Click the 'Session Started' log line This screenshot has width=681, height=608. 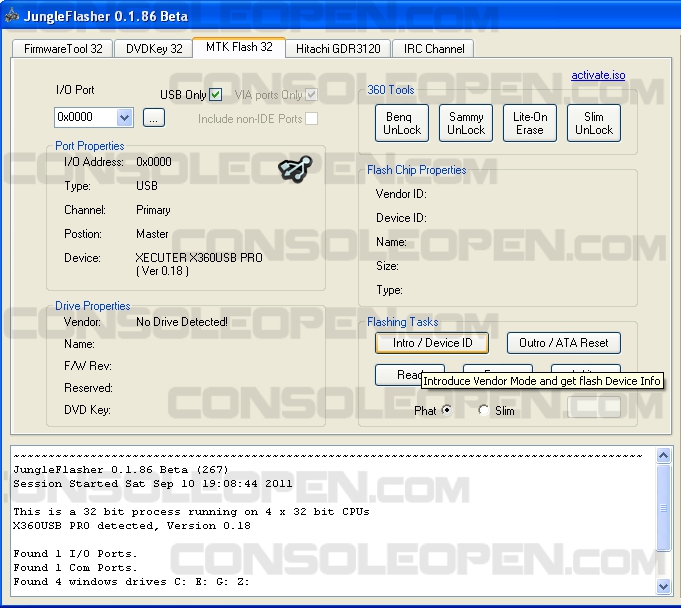coord(153,484)
